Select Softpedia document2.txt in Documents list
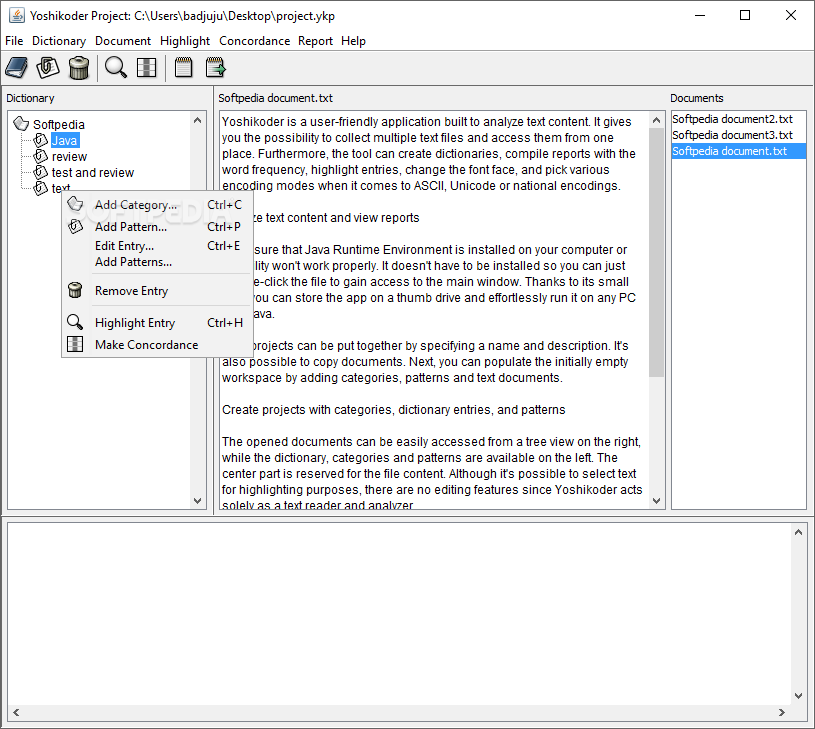 (738, 119)
